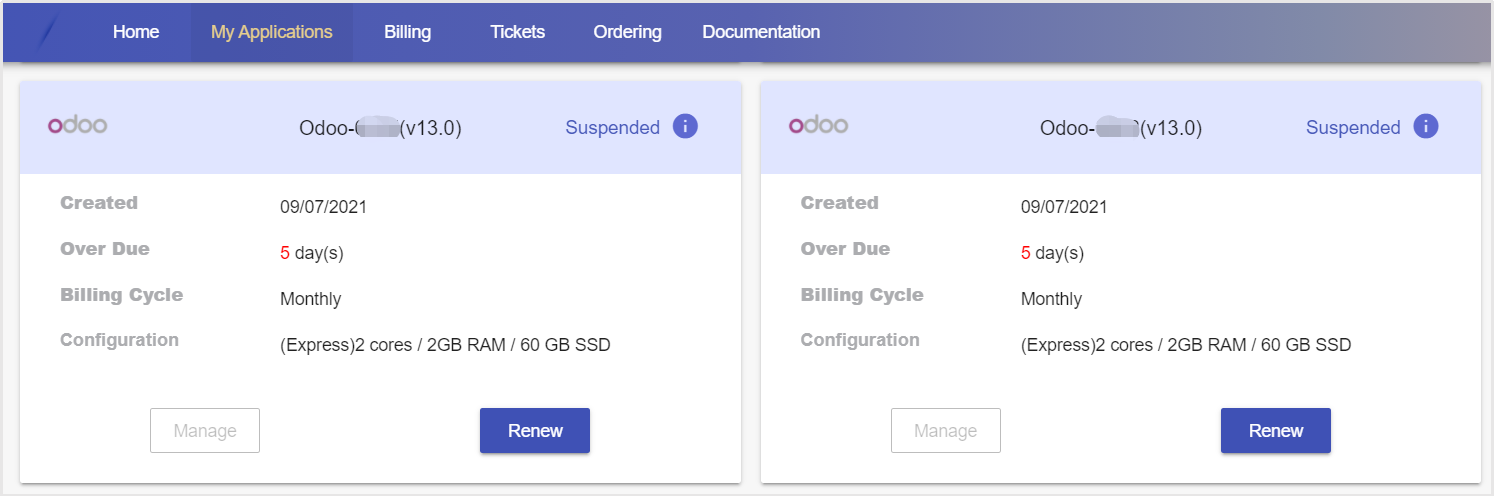Select right card title Odoo (v13.0)
This screenshot has width=1494, height=496.
click(x=1121, y=128)
